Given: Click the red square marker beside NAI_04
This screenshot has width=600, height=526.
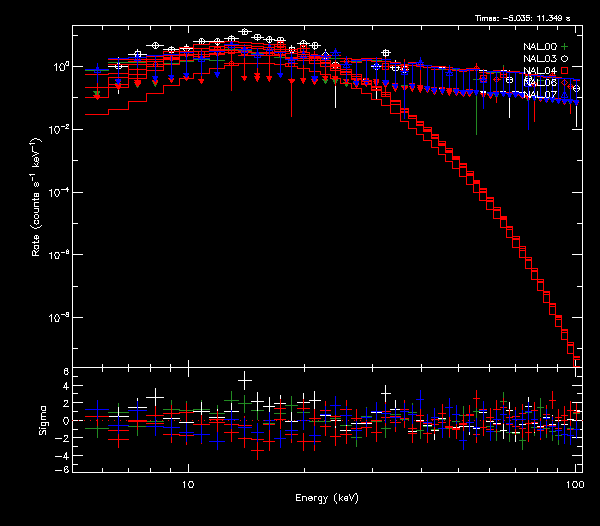Looking at the screenshot, I should click(x=565, y=71).
